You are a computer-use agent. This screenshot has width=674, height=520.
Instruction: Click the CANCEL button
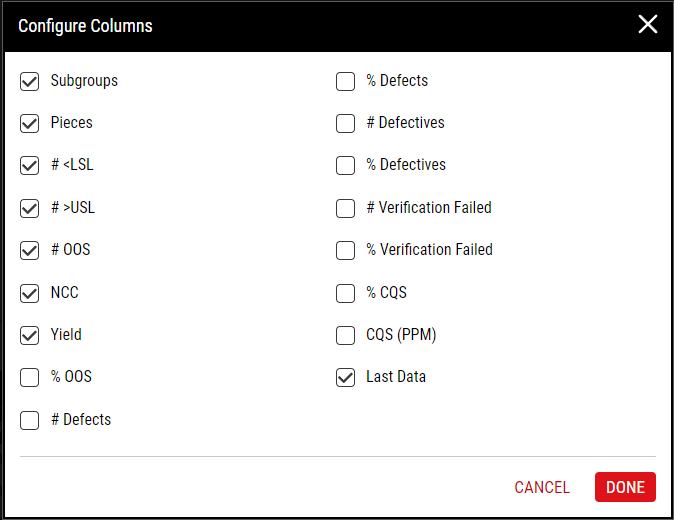click(542, 487)
